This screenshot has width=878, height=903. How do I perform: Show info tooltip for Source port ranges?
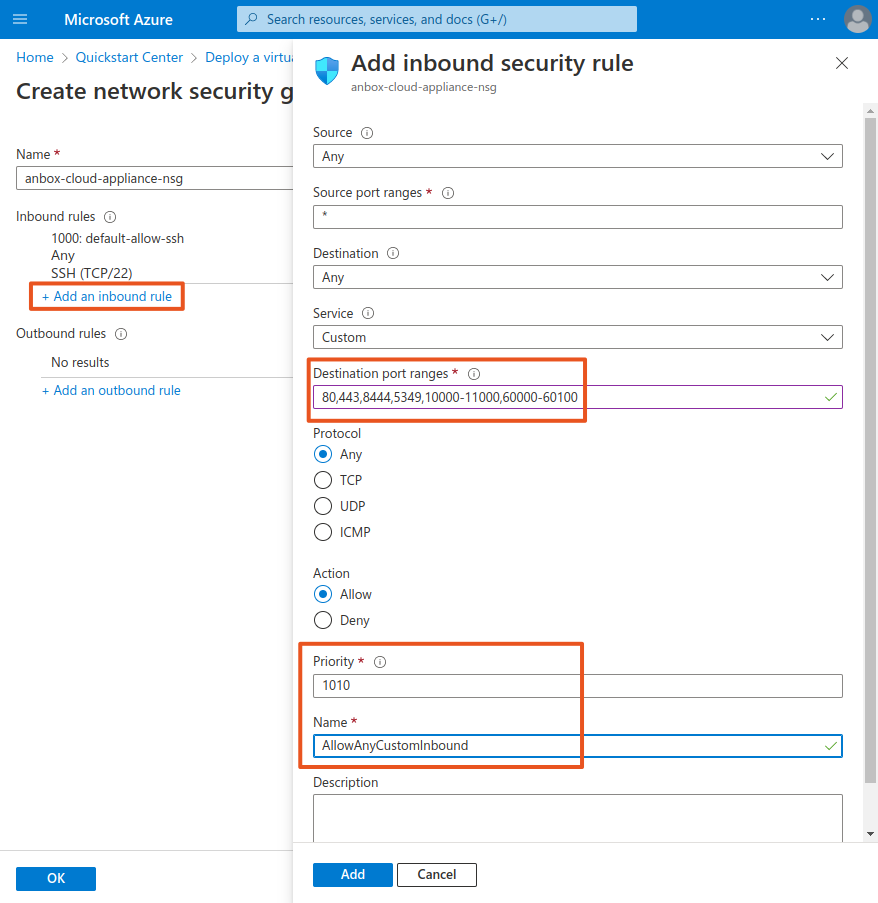pos(448,193)
